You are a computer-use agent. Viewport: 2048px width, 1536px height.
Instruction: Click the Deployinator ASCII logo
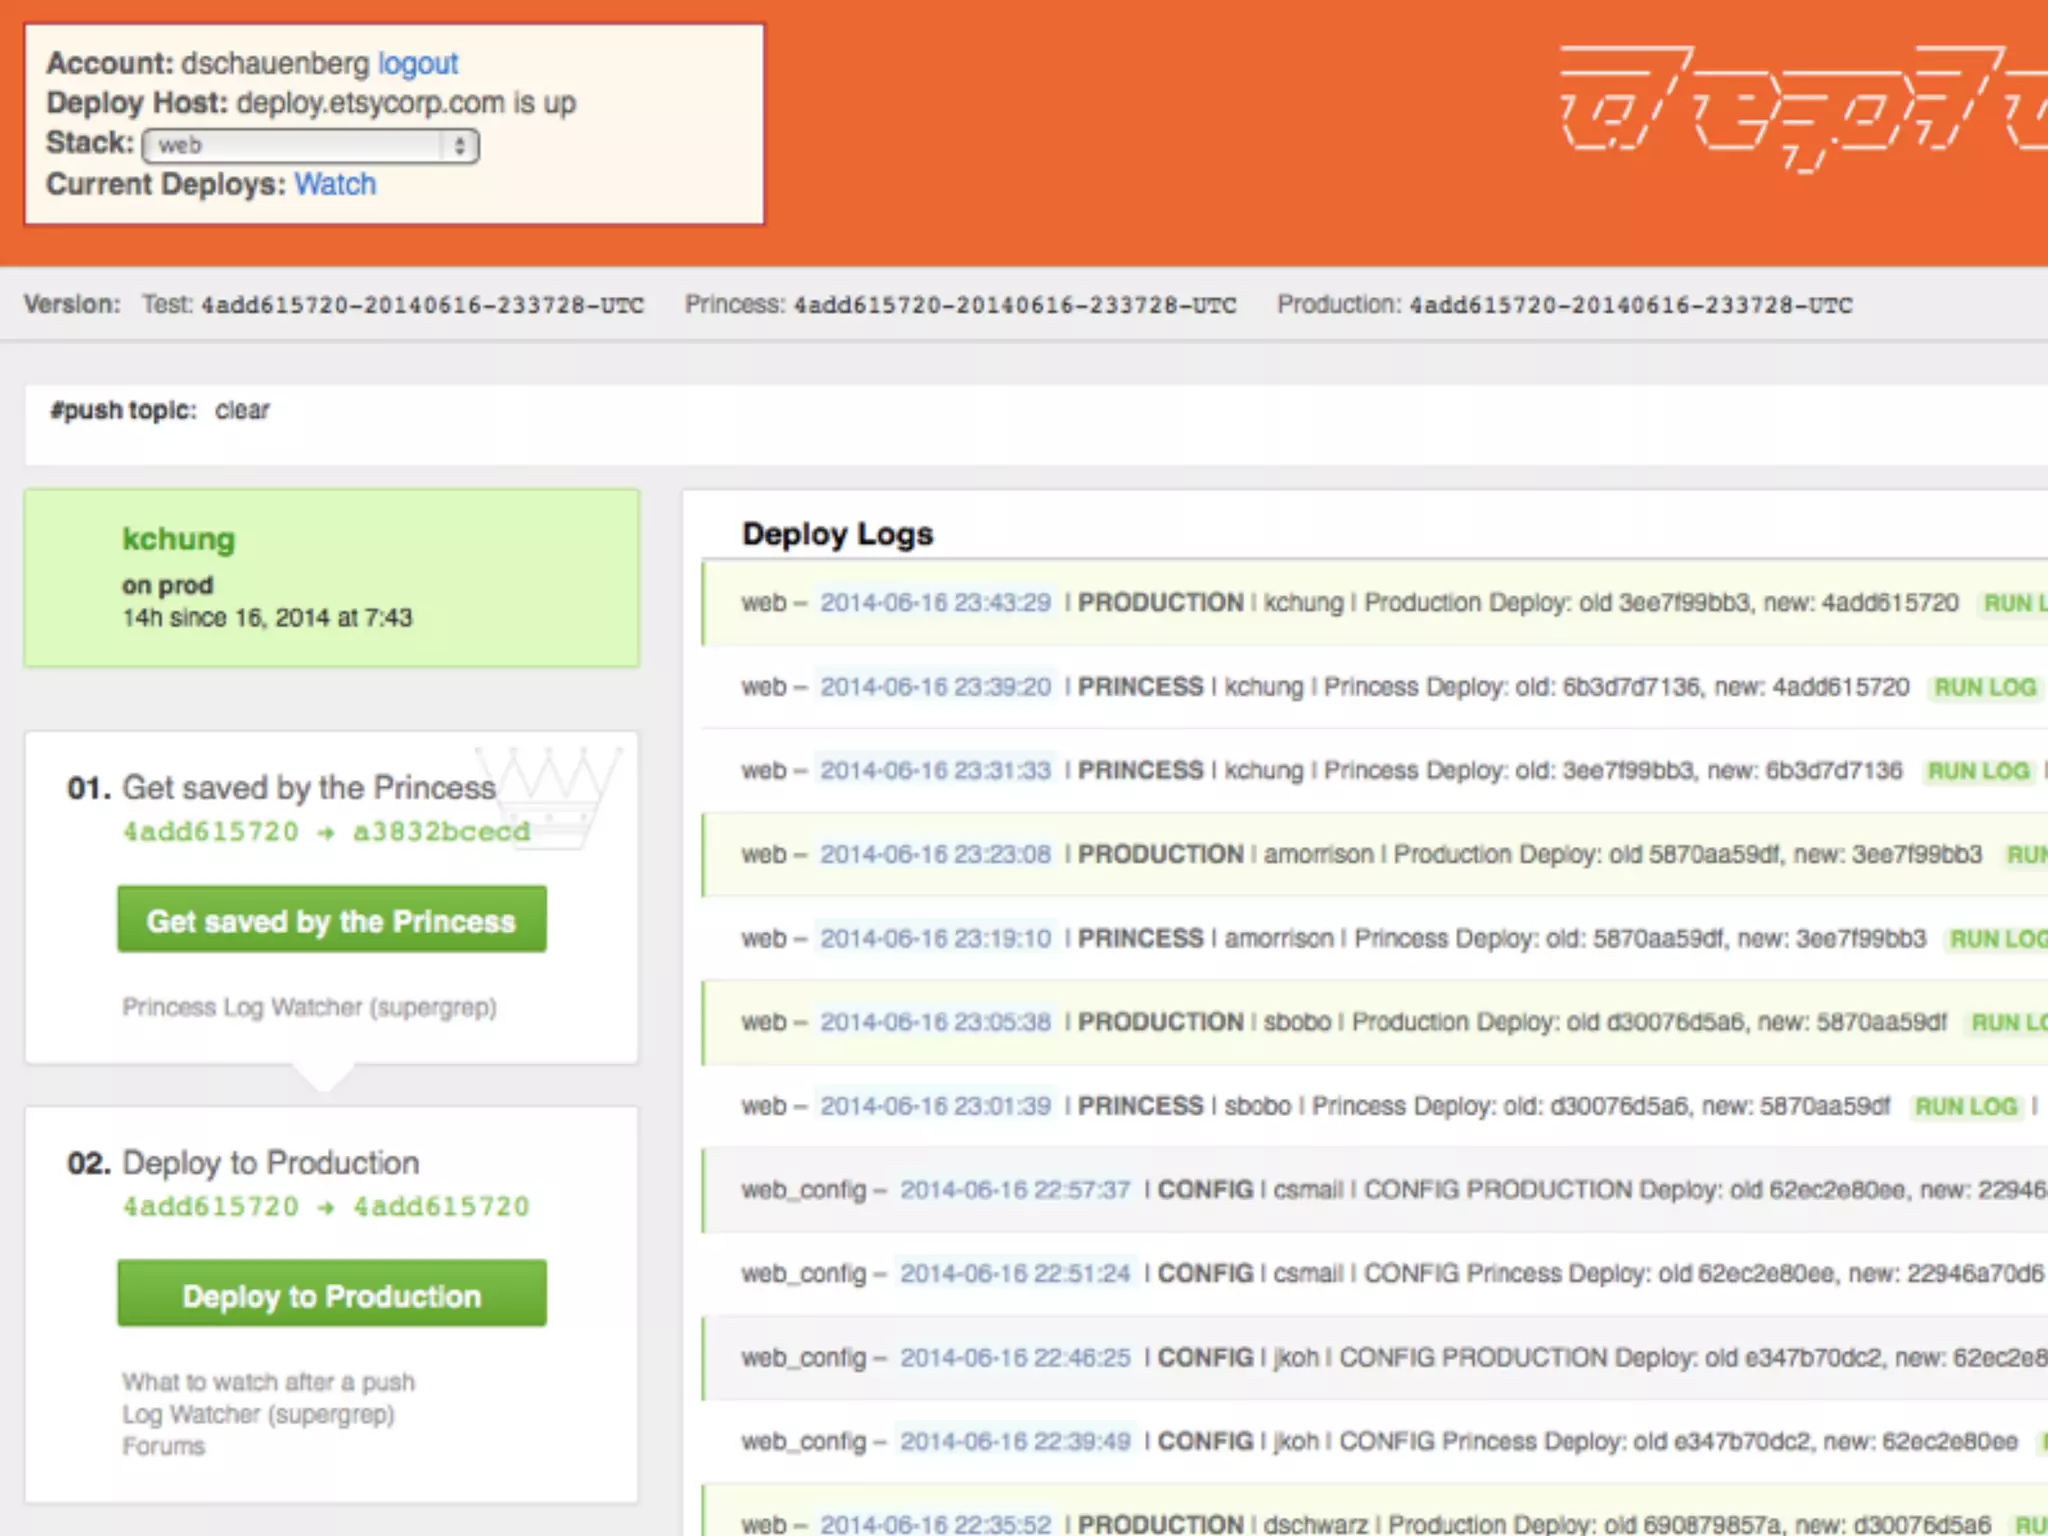click(x=1800, y=108)
